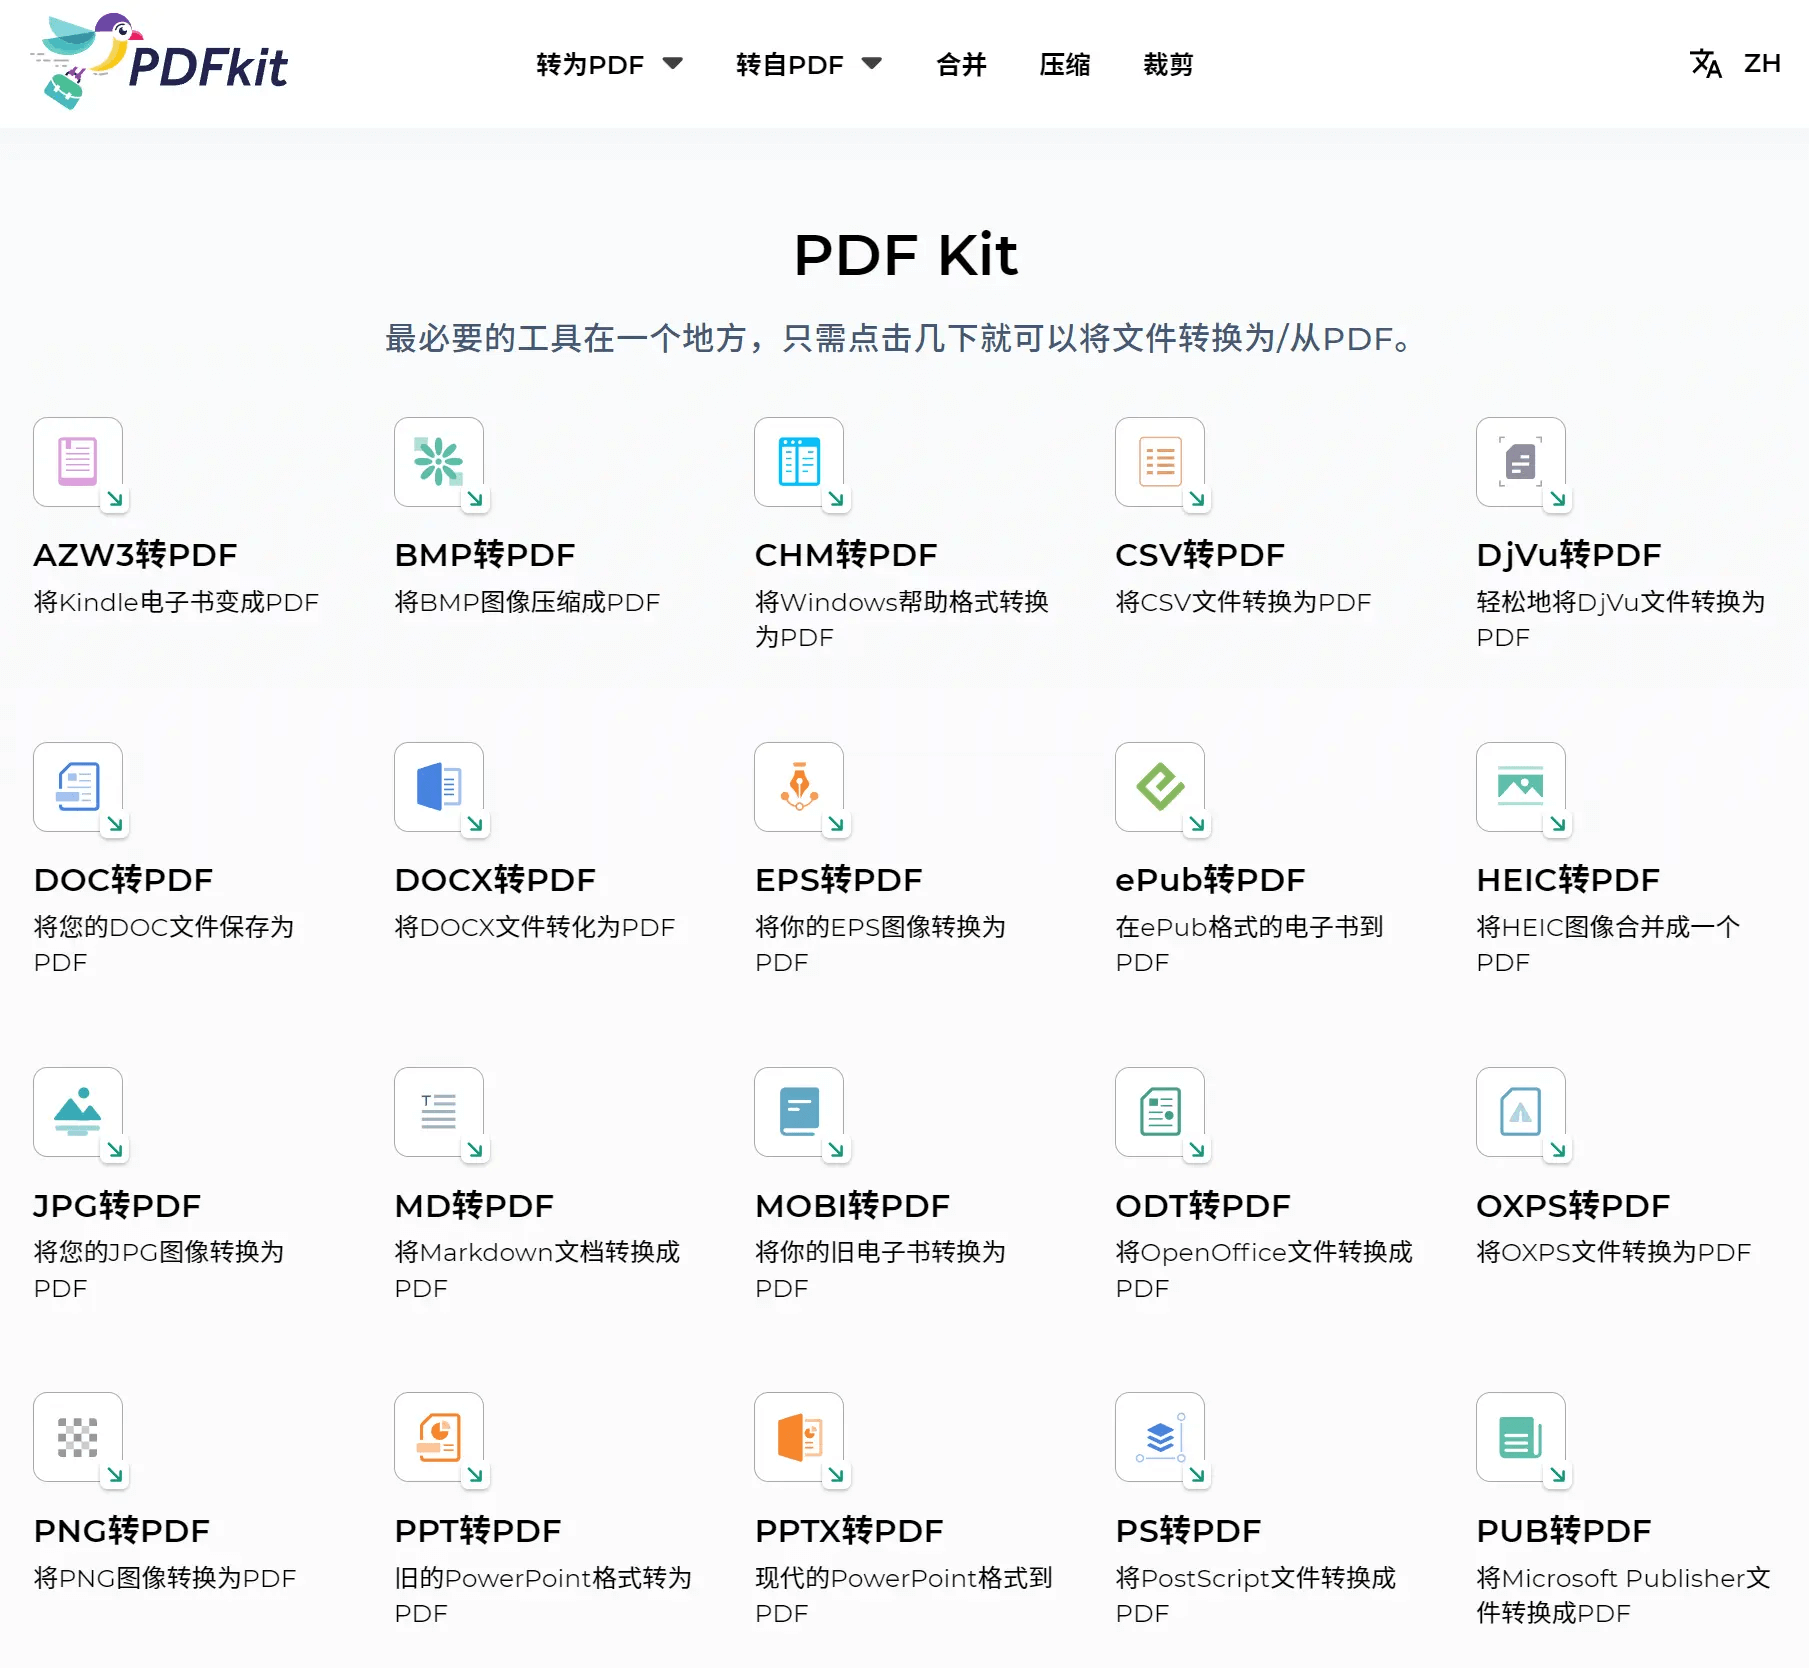
Task: Open the JPG转PDF picture icon
Action: [x=78, y=1113]
